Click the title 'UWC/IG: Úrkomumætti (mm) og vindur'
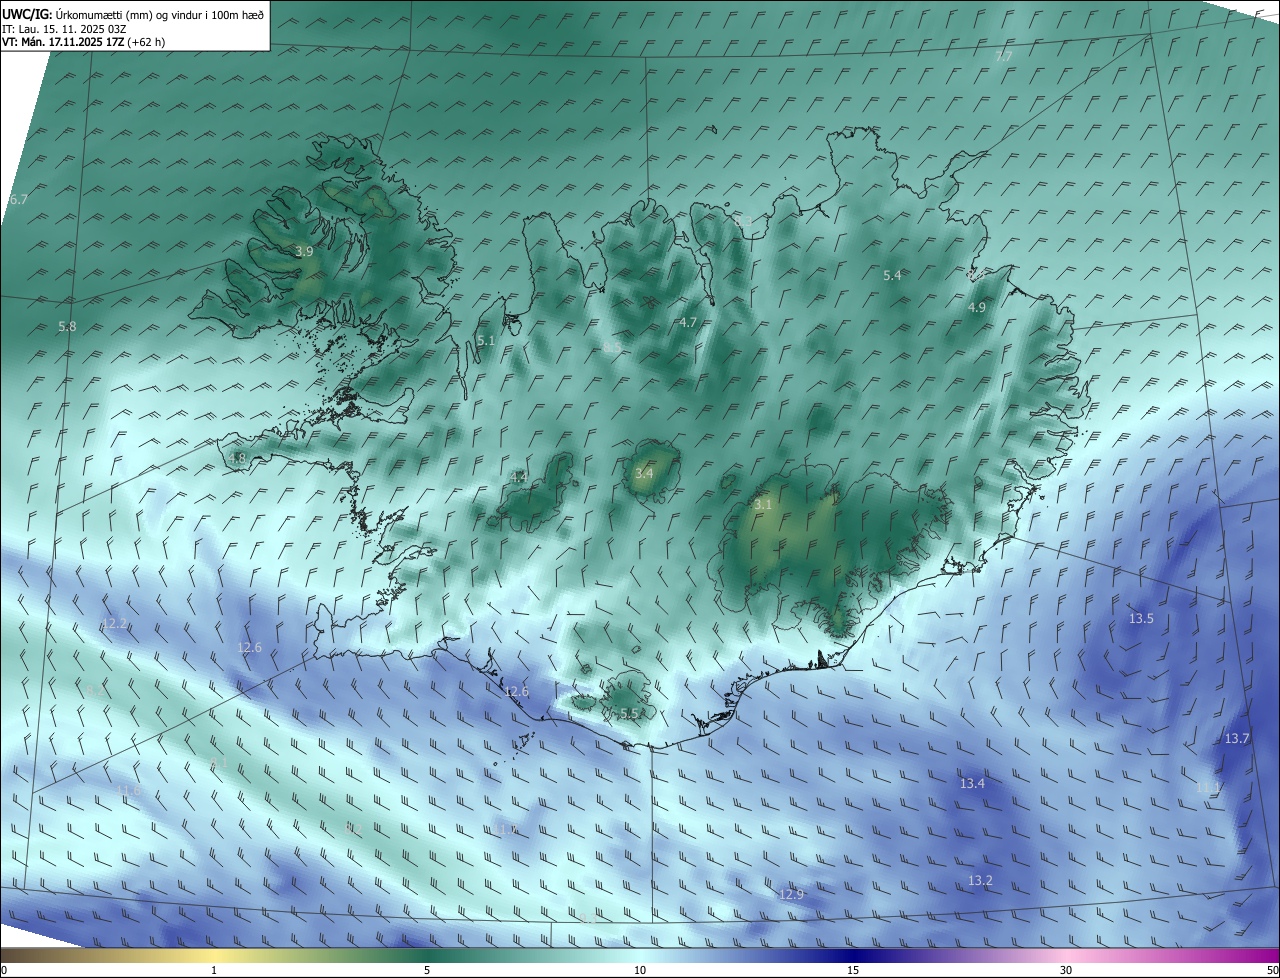1280x978 pixels. pos(133,14)
